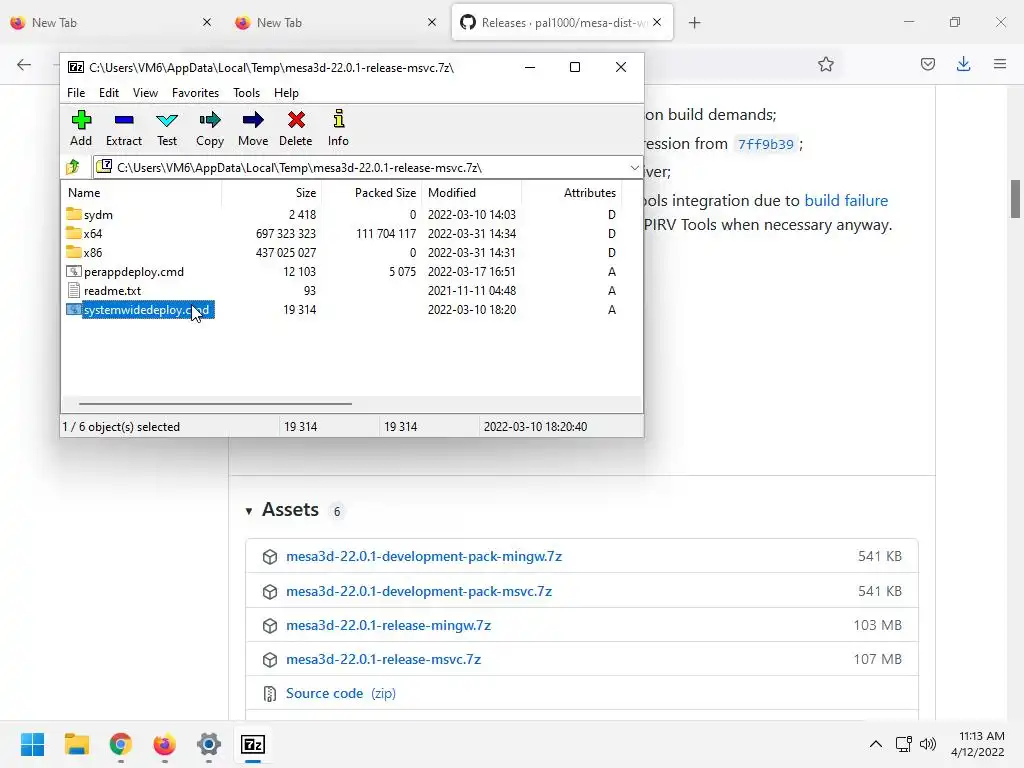1024x768 pixels.
Task: Click the Add toolbar icon in 7-Zip
Action: pyautogui.click(x=81, y=128)
